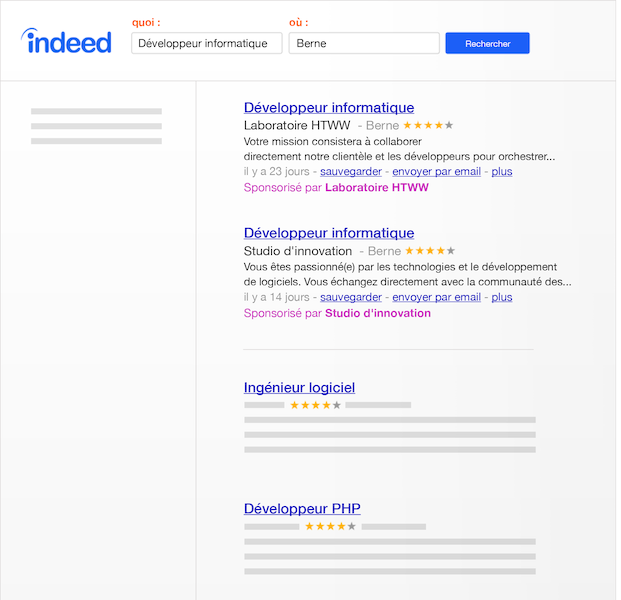
Task: Send the Laboratoire HTWW job by email
Action: click(x=436, y=171)
